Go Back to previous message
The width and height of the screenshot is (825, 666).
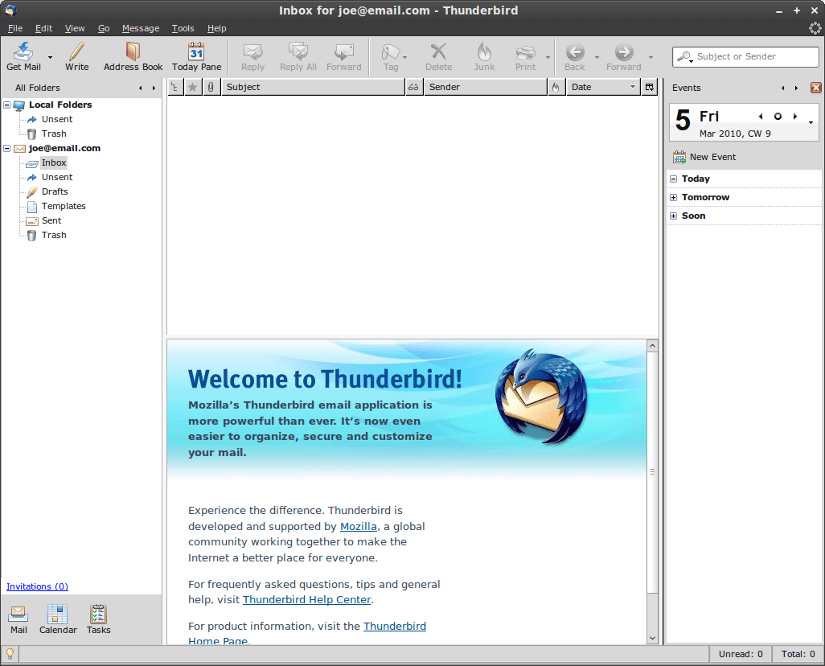pos(575,56)
